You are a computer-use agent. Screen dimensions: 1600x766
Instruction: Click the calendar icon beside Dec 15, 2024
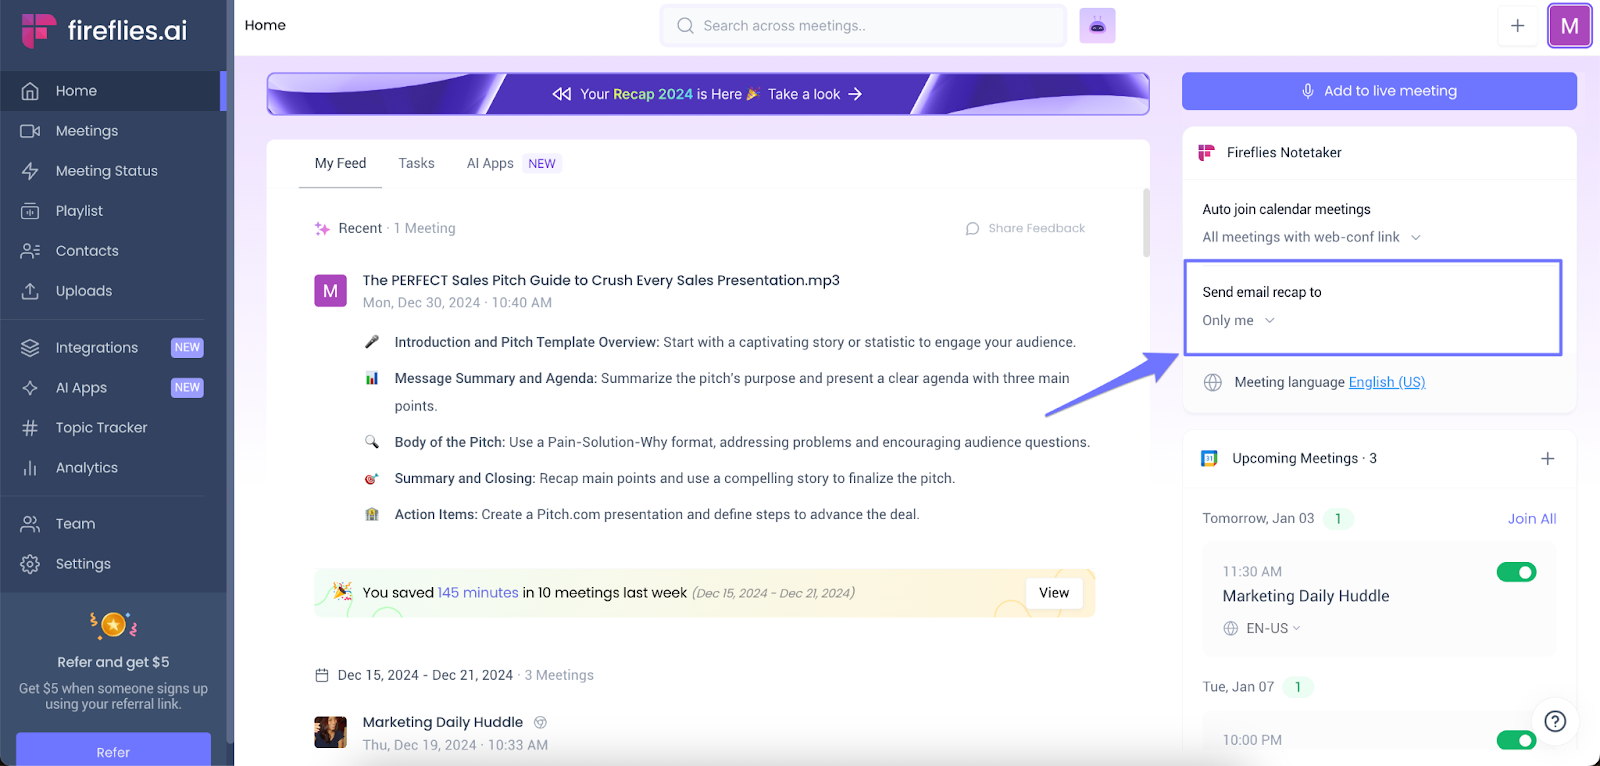tap(322, 676)
